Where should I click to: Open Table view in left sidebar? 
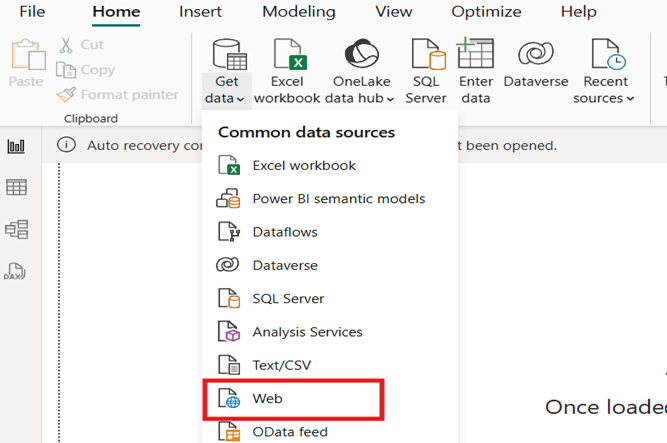click(16, 187)
